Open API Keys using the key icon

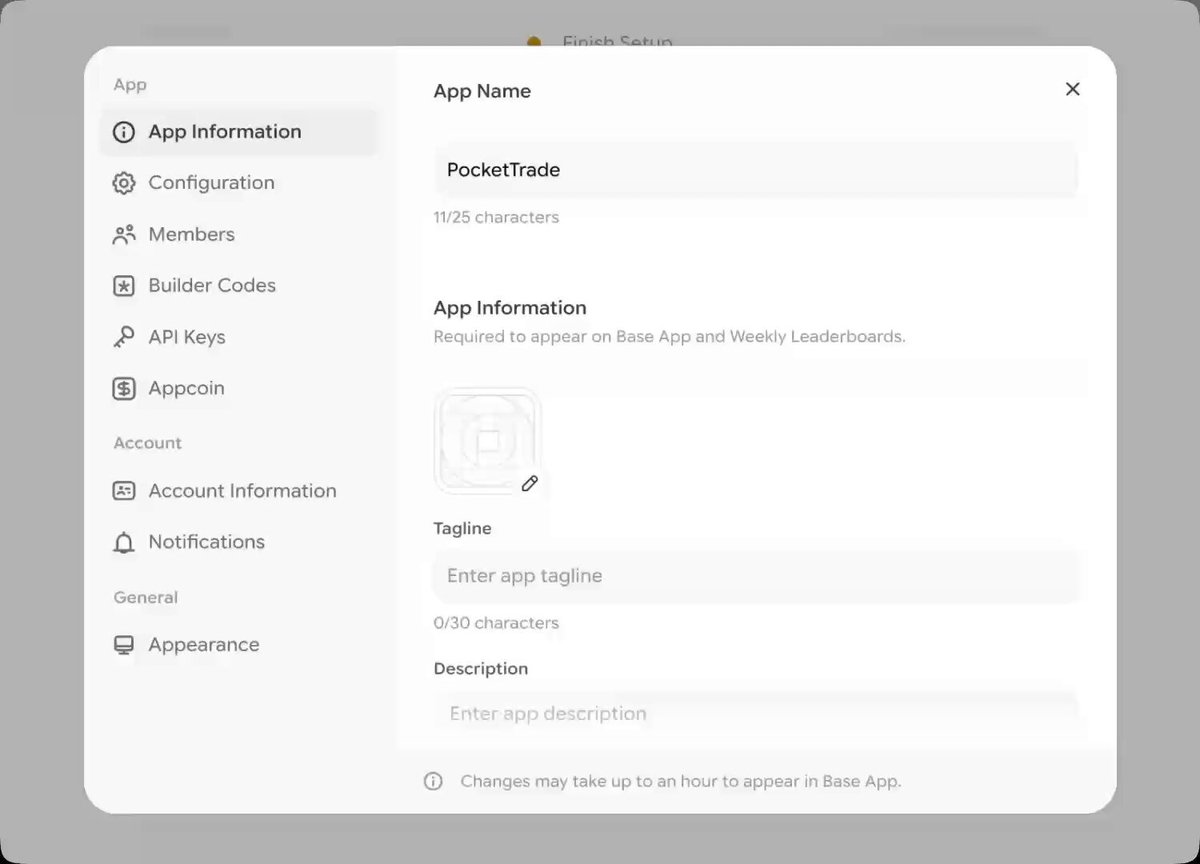click(124, 338)
